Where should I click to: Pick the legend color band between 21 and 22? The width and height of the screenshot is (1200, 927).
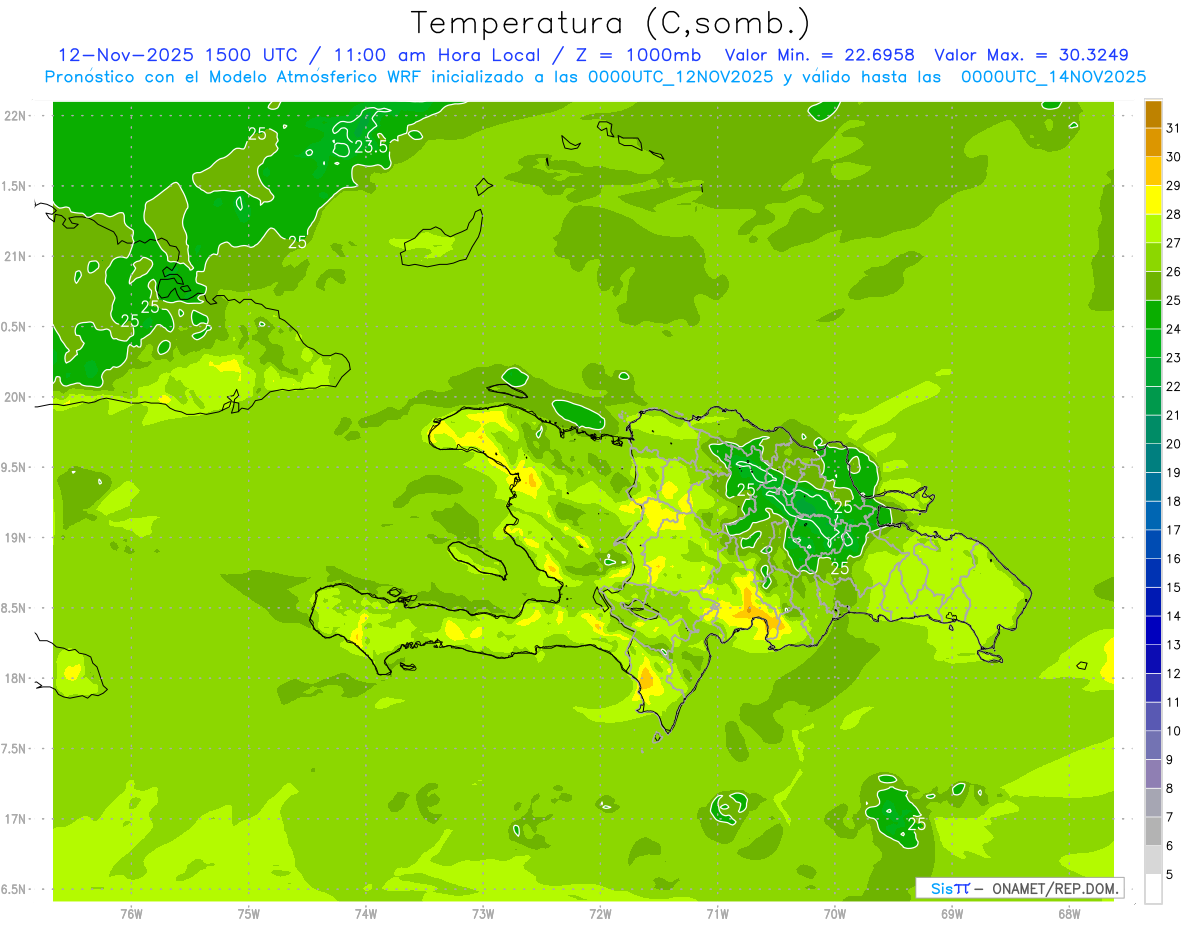[1153, 401]
